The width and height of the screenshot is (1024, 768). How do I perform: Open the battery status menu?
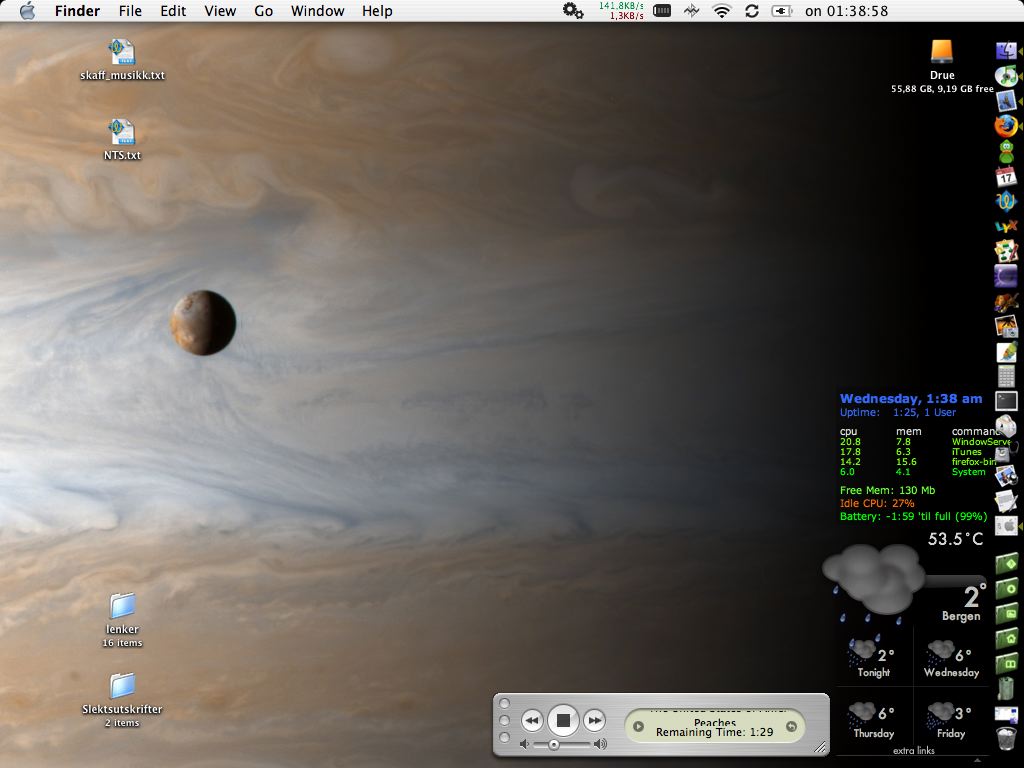click(x=782, y=11)
